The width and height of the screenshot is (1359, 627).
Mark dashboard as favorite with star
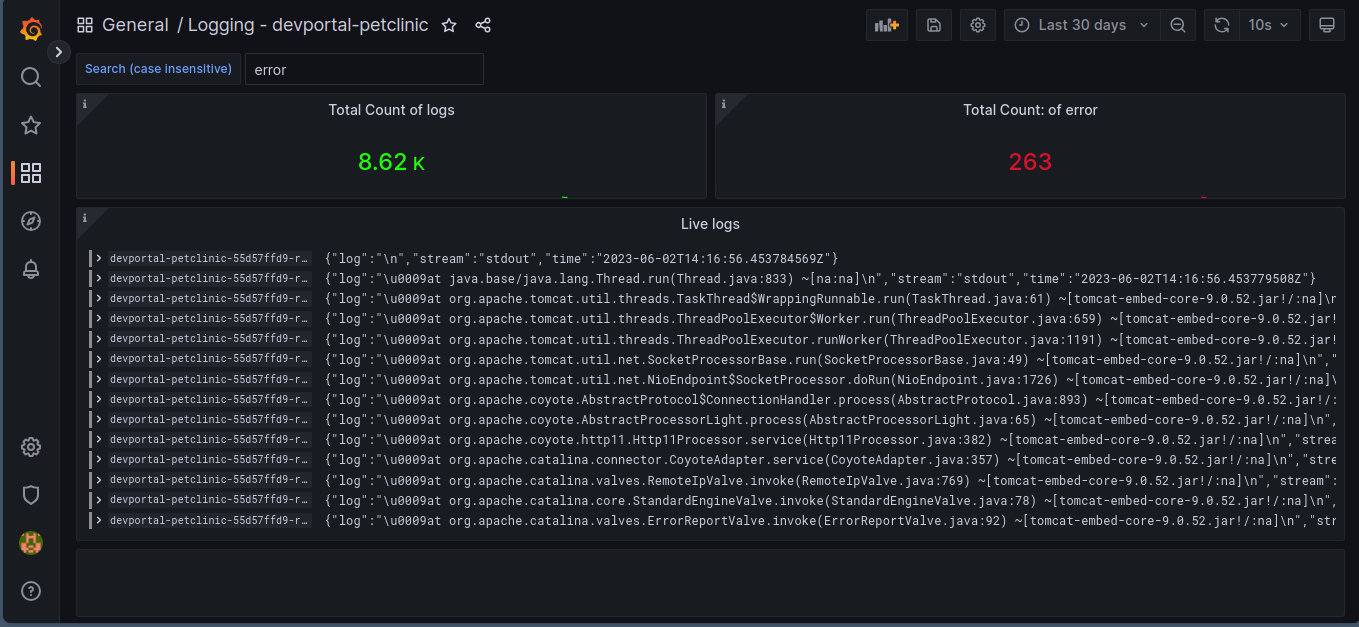tap(449, 25)
